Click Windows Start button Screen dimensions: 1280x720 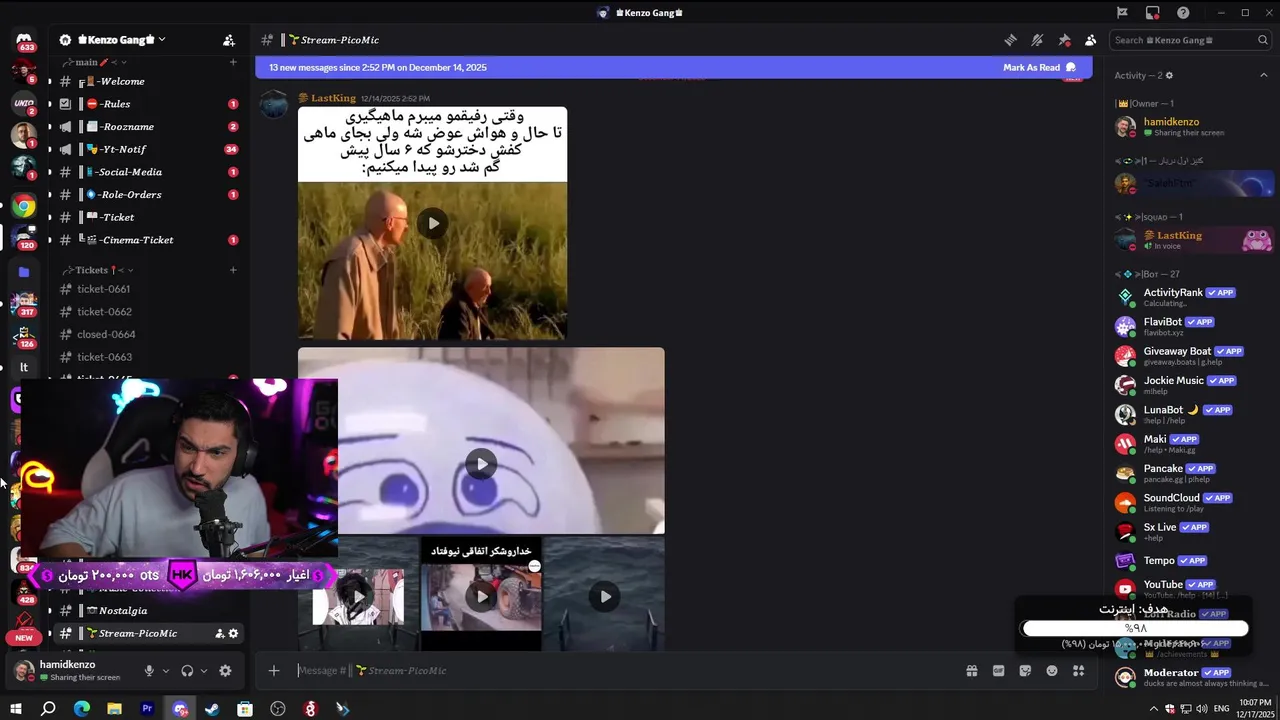15,709
